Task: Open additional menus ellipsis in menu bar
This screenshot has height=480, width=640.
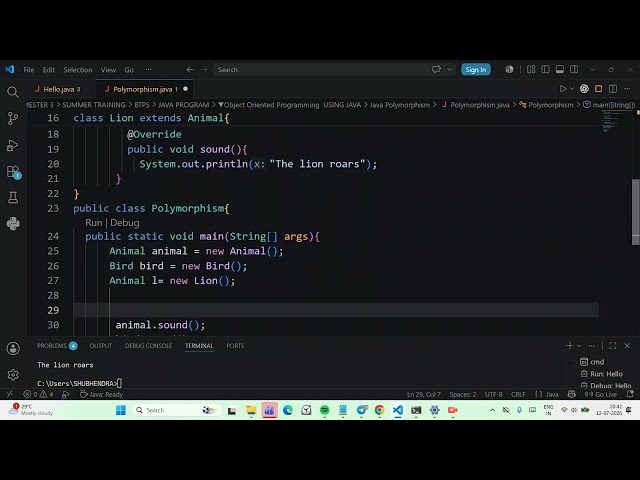Action: (x=148, y=70)
